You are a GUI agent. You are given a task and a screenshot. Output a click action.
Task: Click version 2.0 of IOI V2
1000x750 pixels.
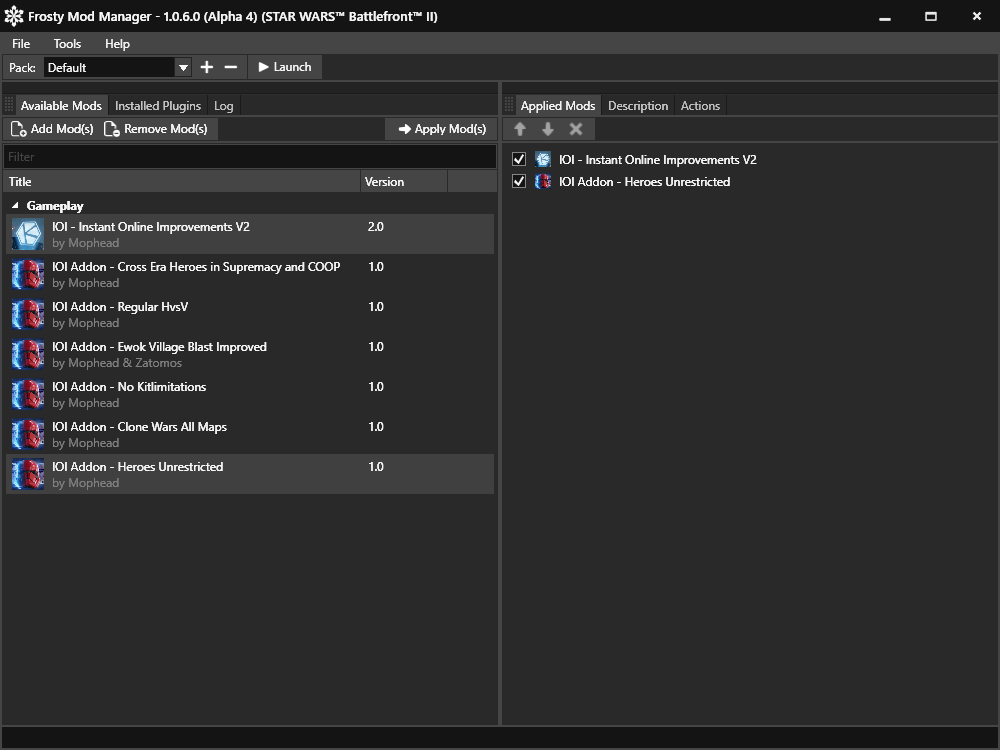tap(376, 226)
